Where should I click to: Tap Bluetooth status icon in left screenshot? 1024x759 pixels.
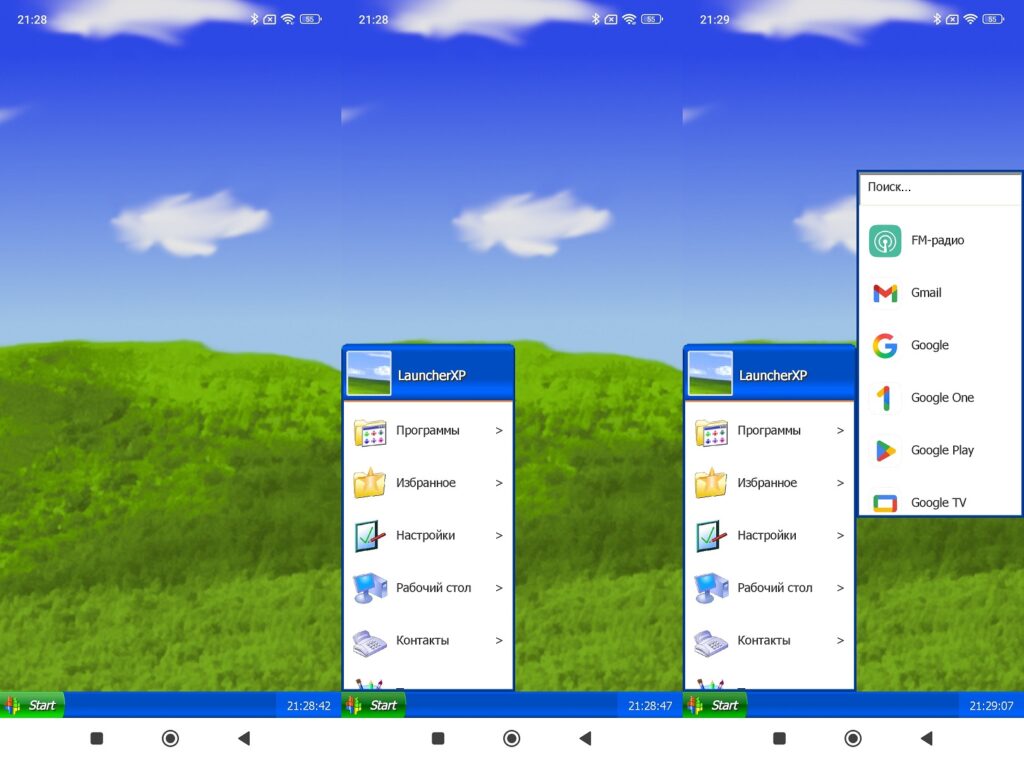[254, 19]
